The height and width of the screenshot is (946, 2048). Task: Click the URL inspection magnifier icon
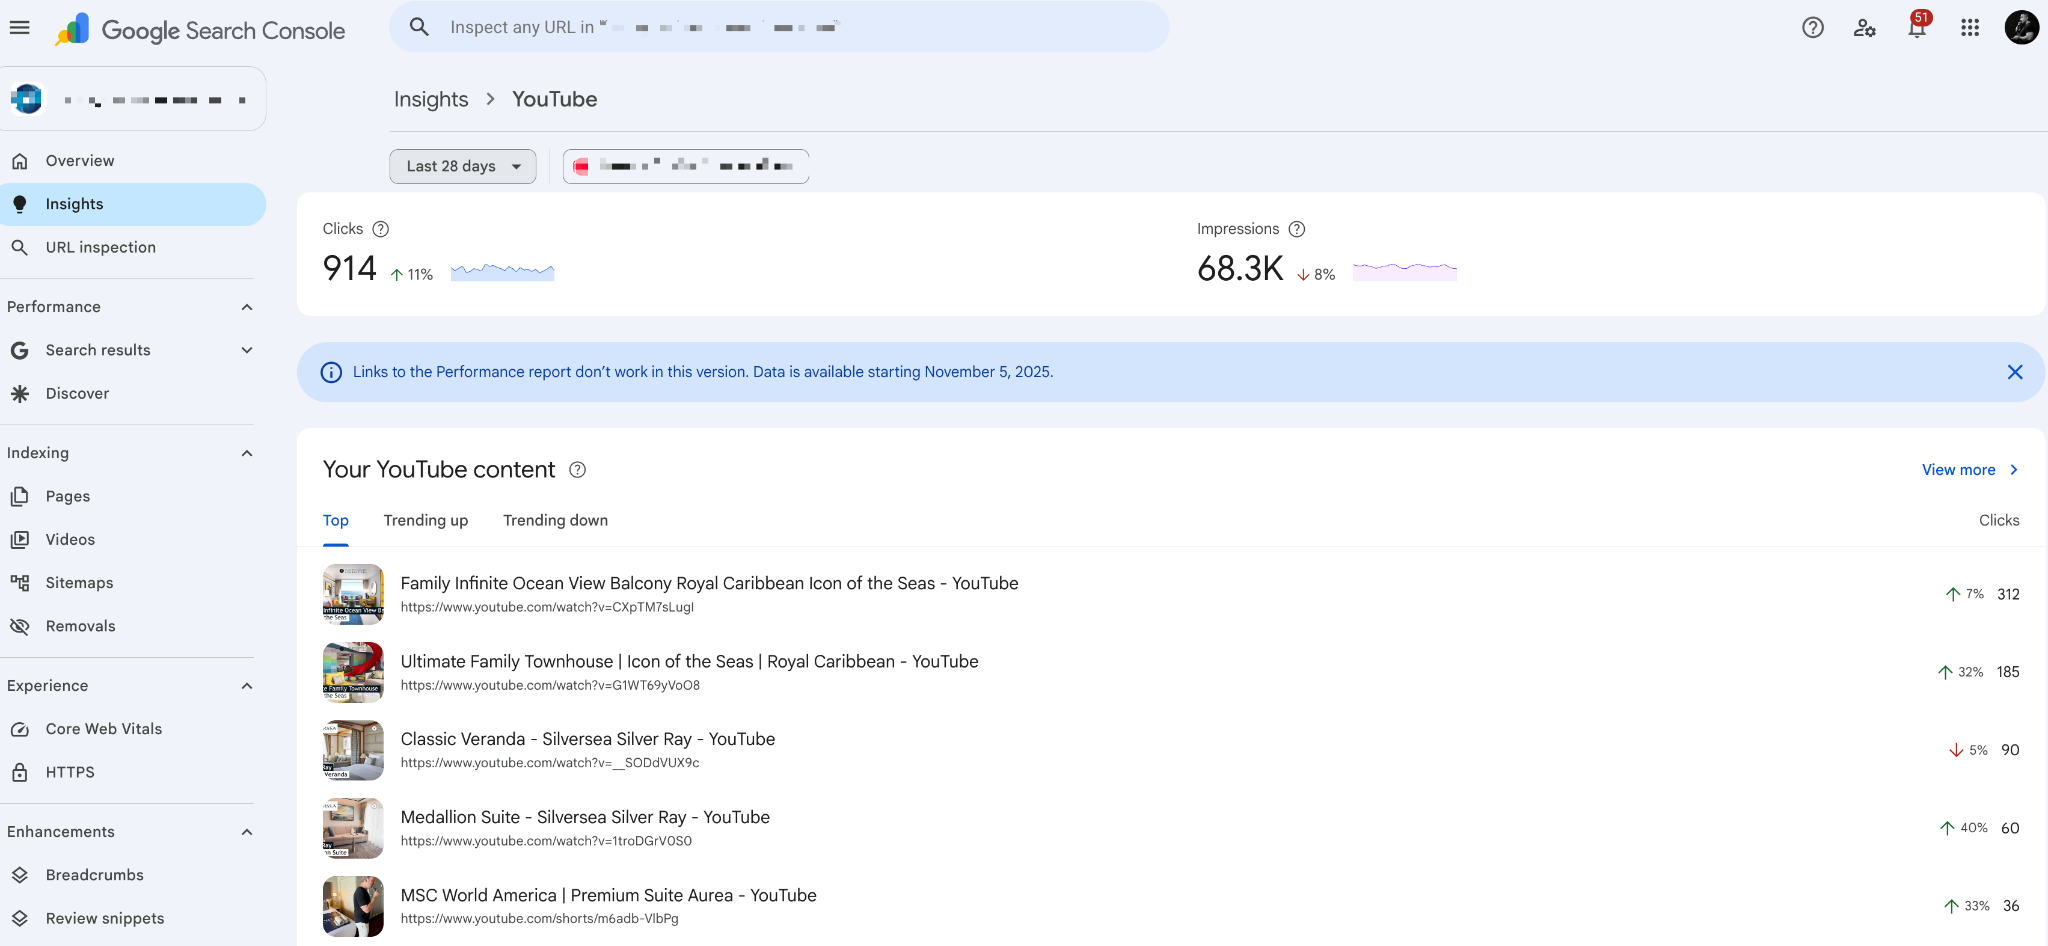[20, 247]
